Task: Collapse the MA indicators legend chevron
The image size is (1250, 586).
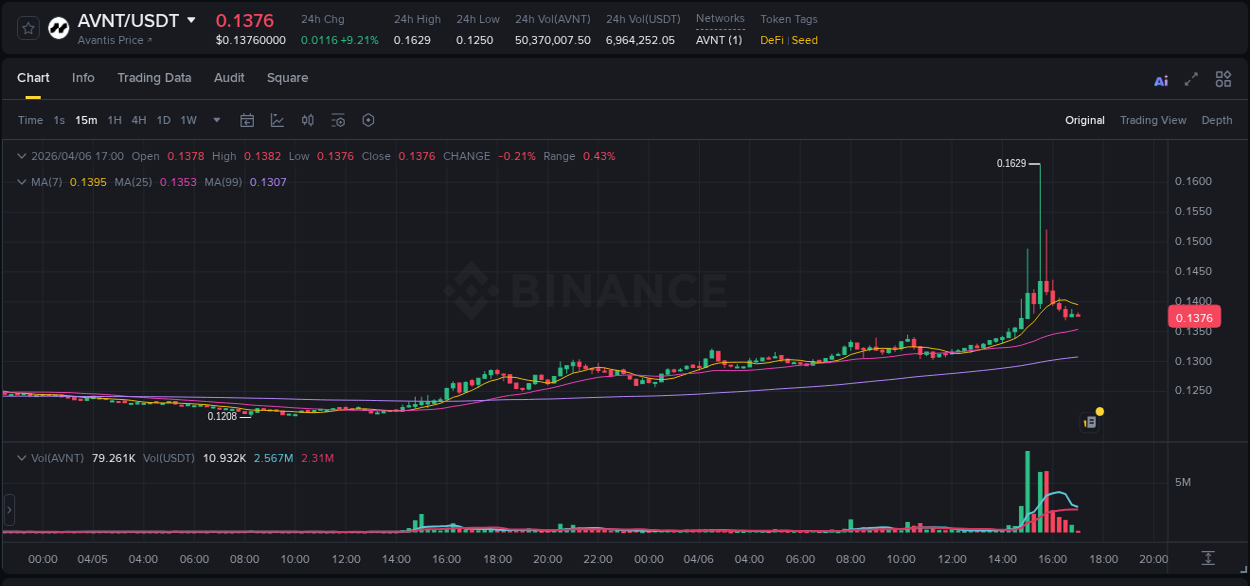Action: [x=21, y=182]
